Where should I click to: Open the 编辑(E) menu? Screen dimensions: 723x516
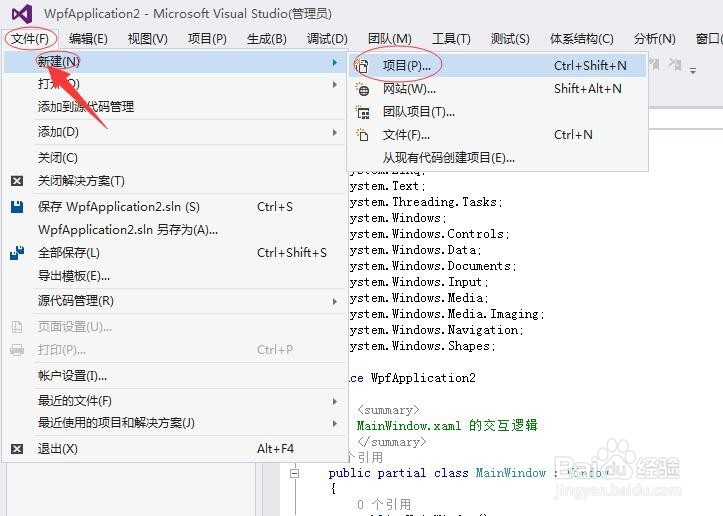click(x=88, y=39)
